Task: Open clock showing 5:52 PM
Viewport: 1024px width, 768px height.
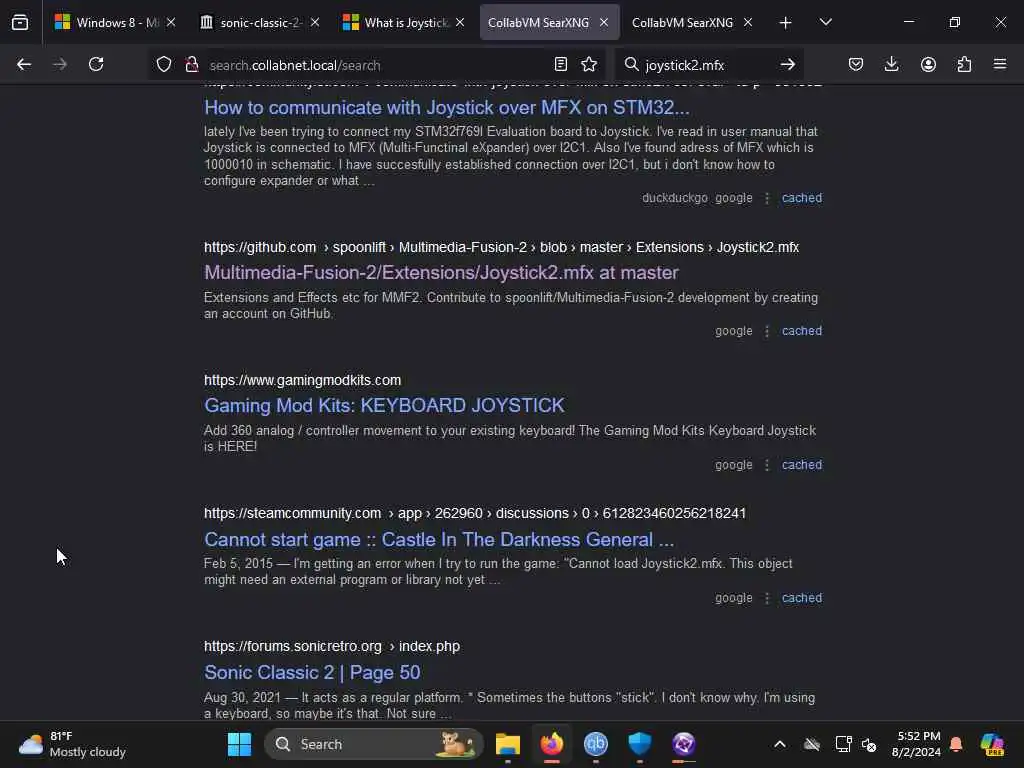Action: coord(917,744)
